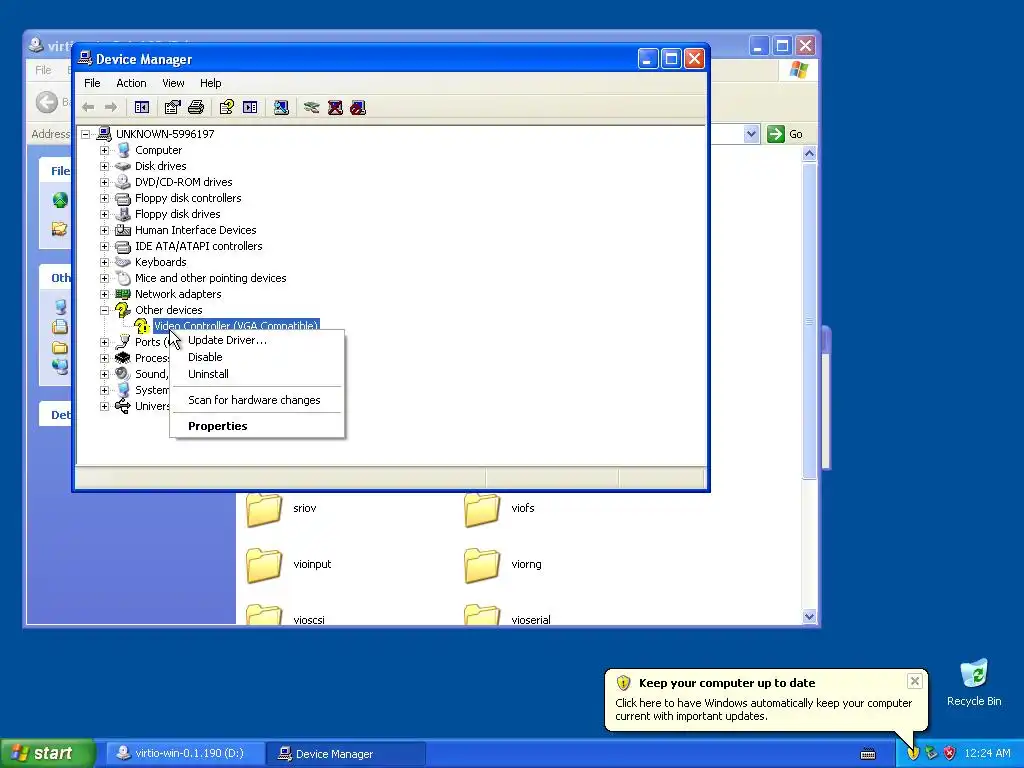Click the yellow question mark icon beside Video Controller
1024x768 pixels.
pyautogui.click(x=142, y=326)
